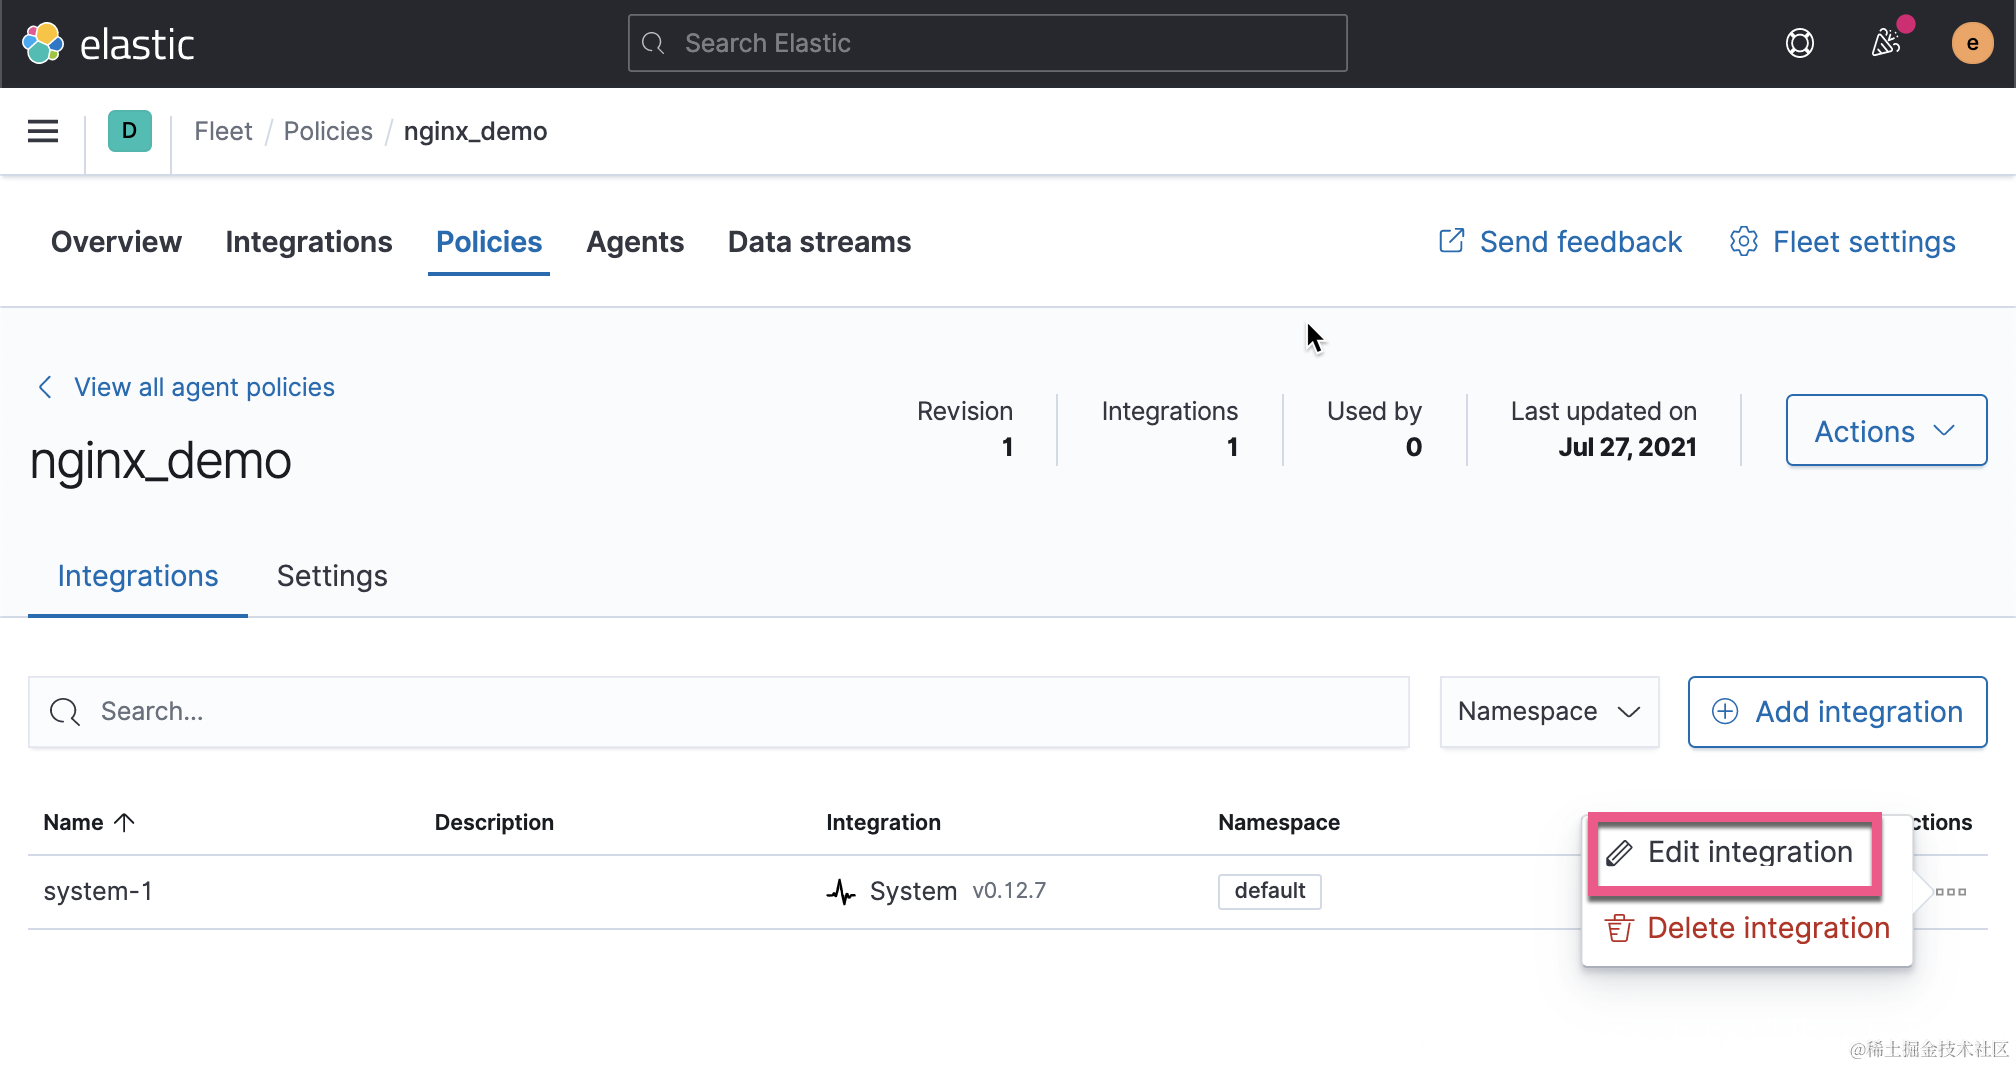Click the Send feedback external link icon
Viewport: 2016px width, 1066px height.
(1451, 241)
